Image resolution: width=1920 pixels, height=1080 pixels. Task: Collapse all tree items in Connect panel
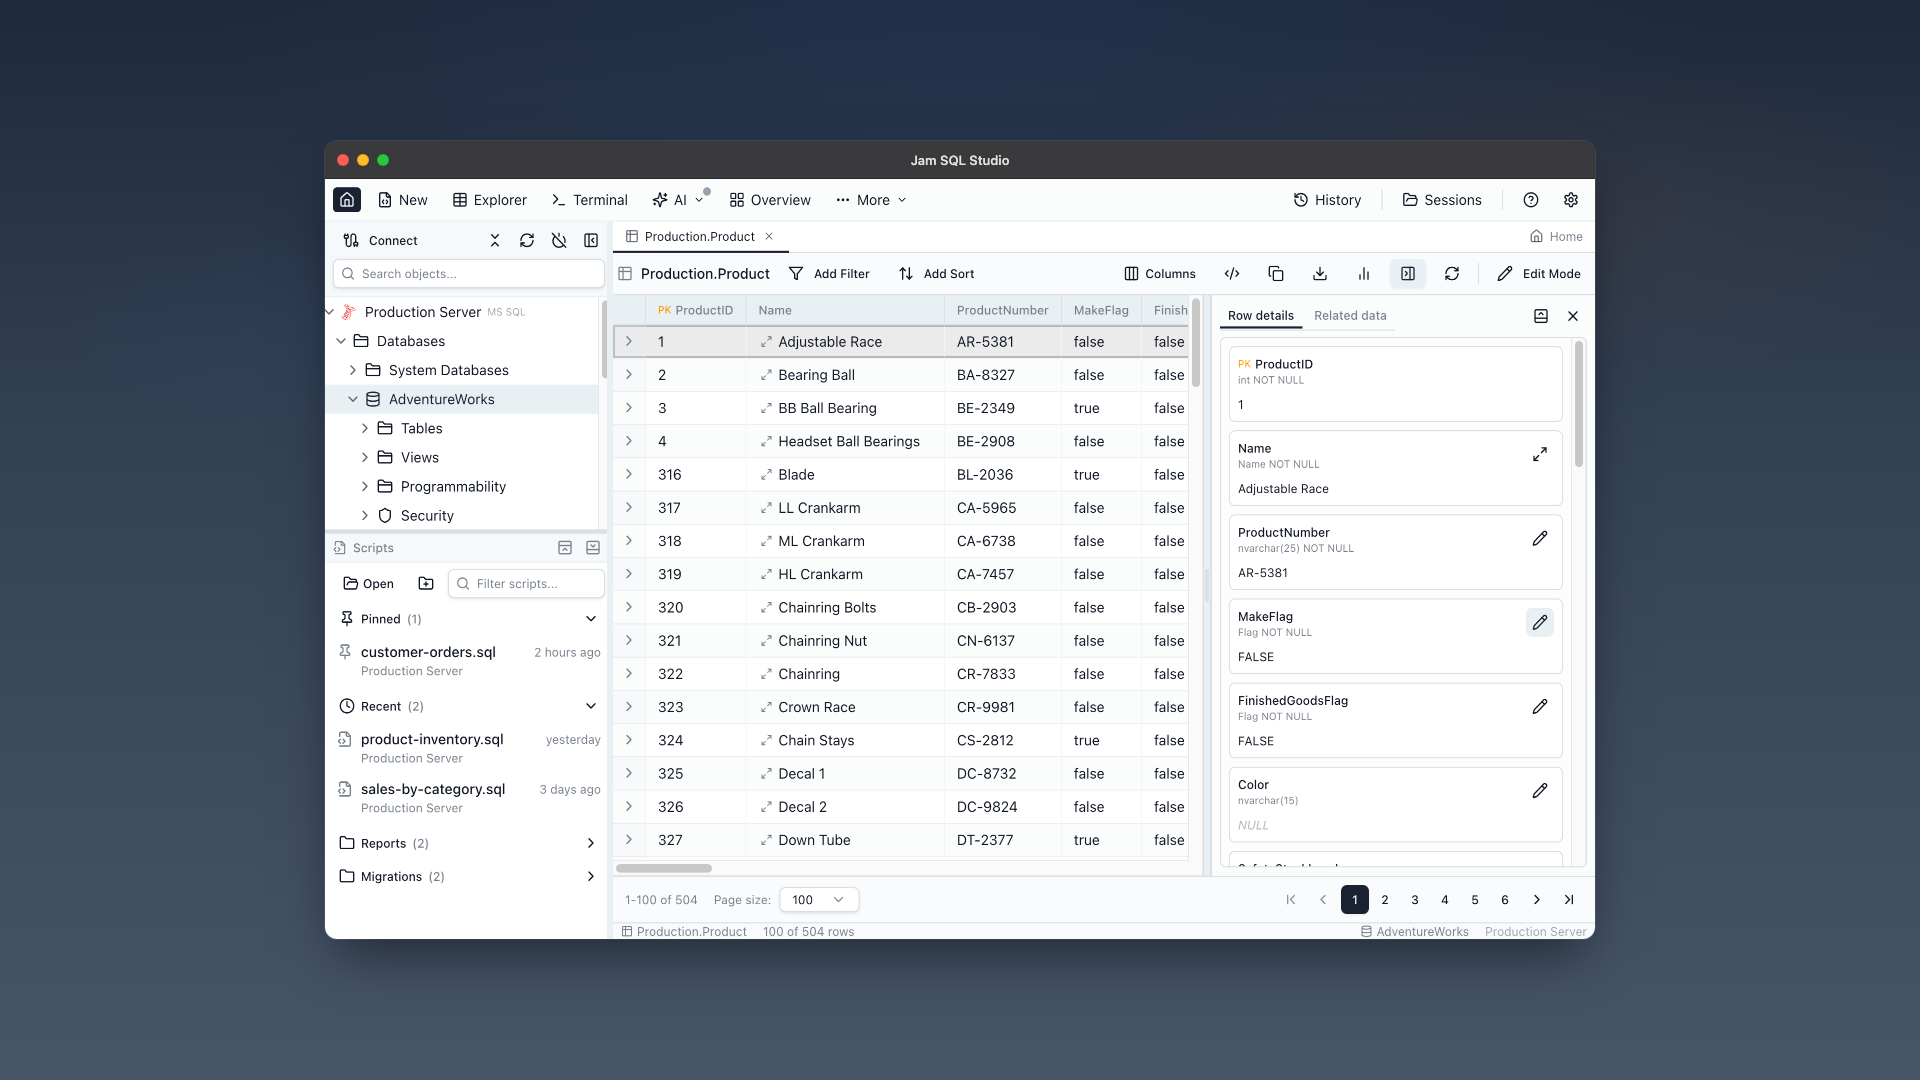click(x=494, y=240)
